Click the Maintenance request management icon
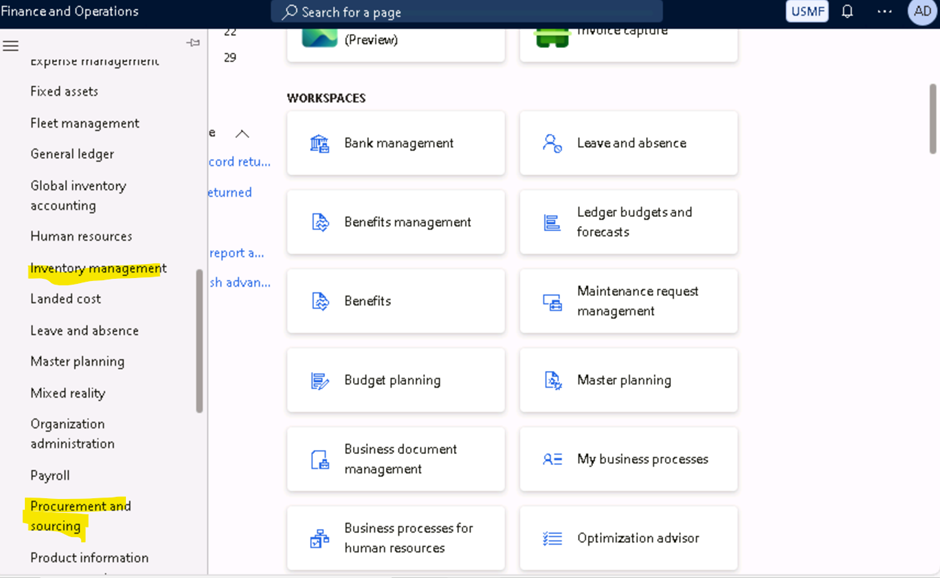 click(x=552, y=302)
